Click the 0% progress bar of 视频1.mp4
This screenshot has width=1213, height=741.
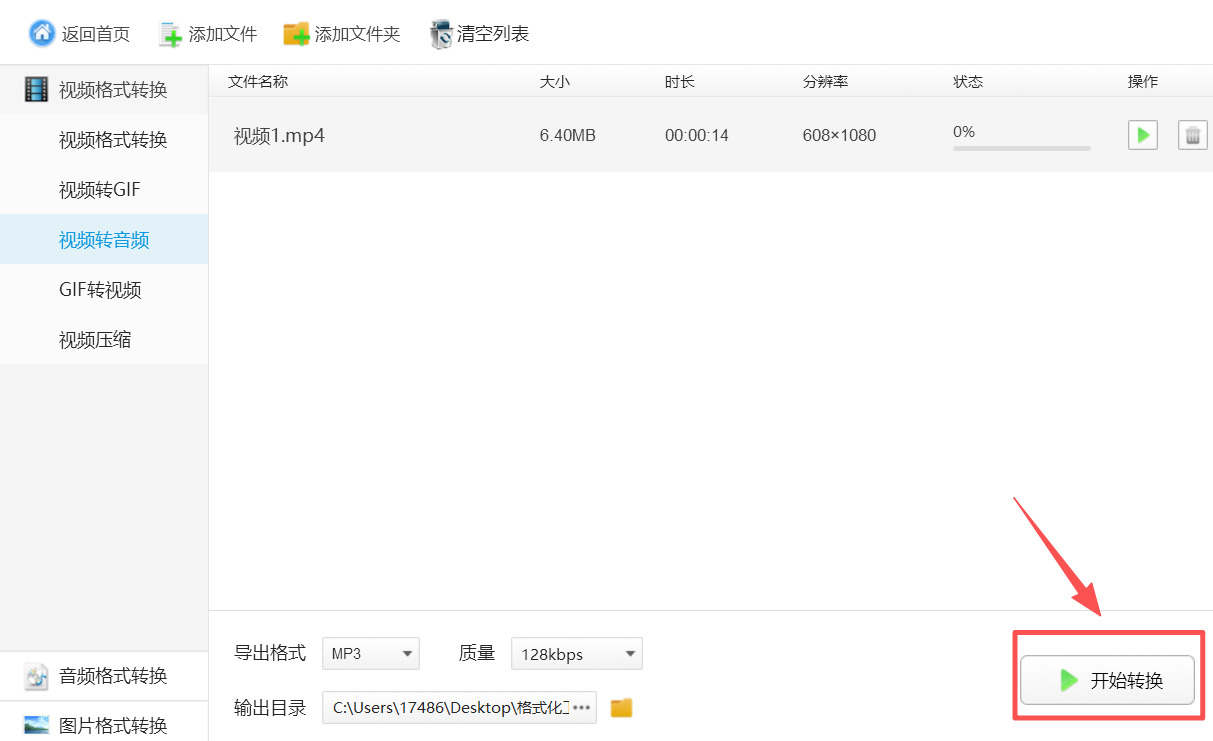[1022, 148]
